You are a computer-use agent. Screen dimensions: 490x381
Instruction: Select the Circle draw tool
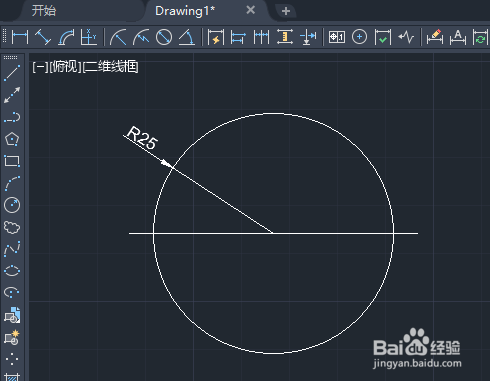pos(12,205)
